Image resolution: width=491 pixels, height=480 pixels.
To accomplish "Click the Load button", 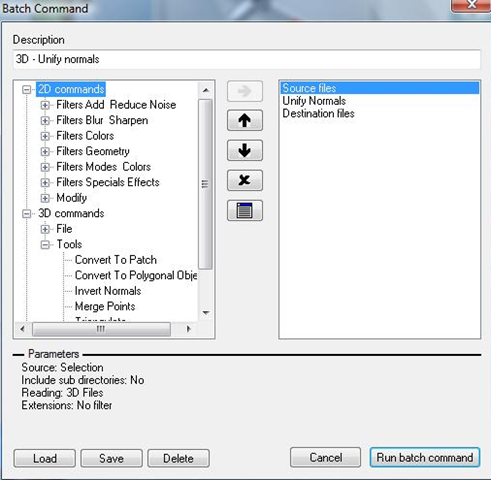I will 45,458.
